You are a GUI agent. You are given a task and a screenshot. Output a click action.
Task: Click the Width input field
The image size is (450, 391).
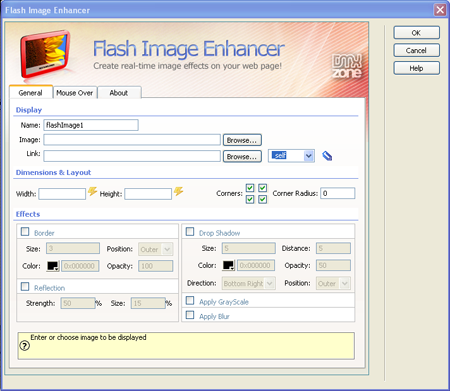(x=62, y=194)
